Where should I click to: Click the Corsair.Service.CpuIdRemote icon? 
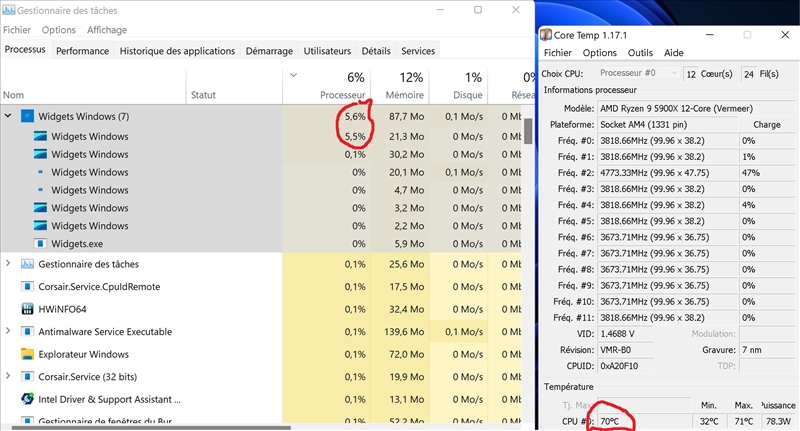click(x=27, y=287)
